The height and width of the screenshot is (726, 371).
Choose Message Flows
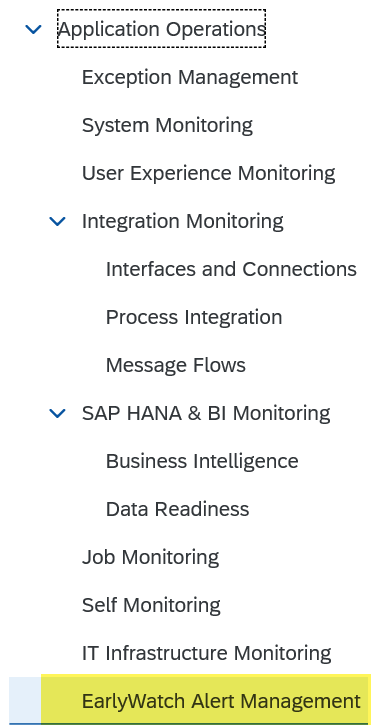(x=176, y=365)
